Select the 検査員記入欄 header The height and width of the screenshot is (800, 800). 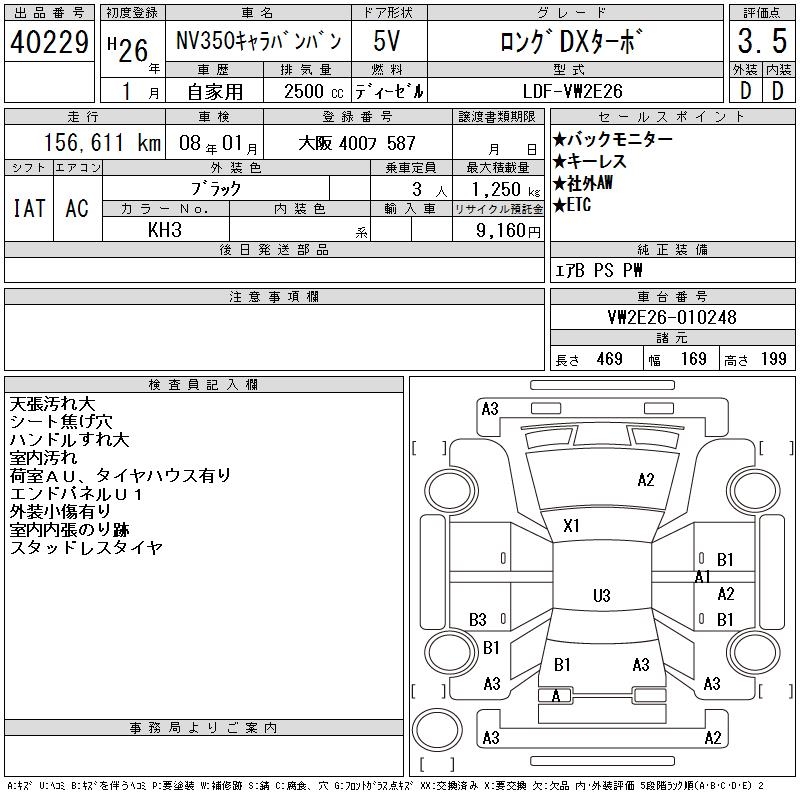tap(204, 385)
